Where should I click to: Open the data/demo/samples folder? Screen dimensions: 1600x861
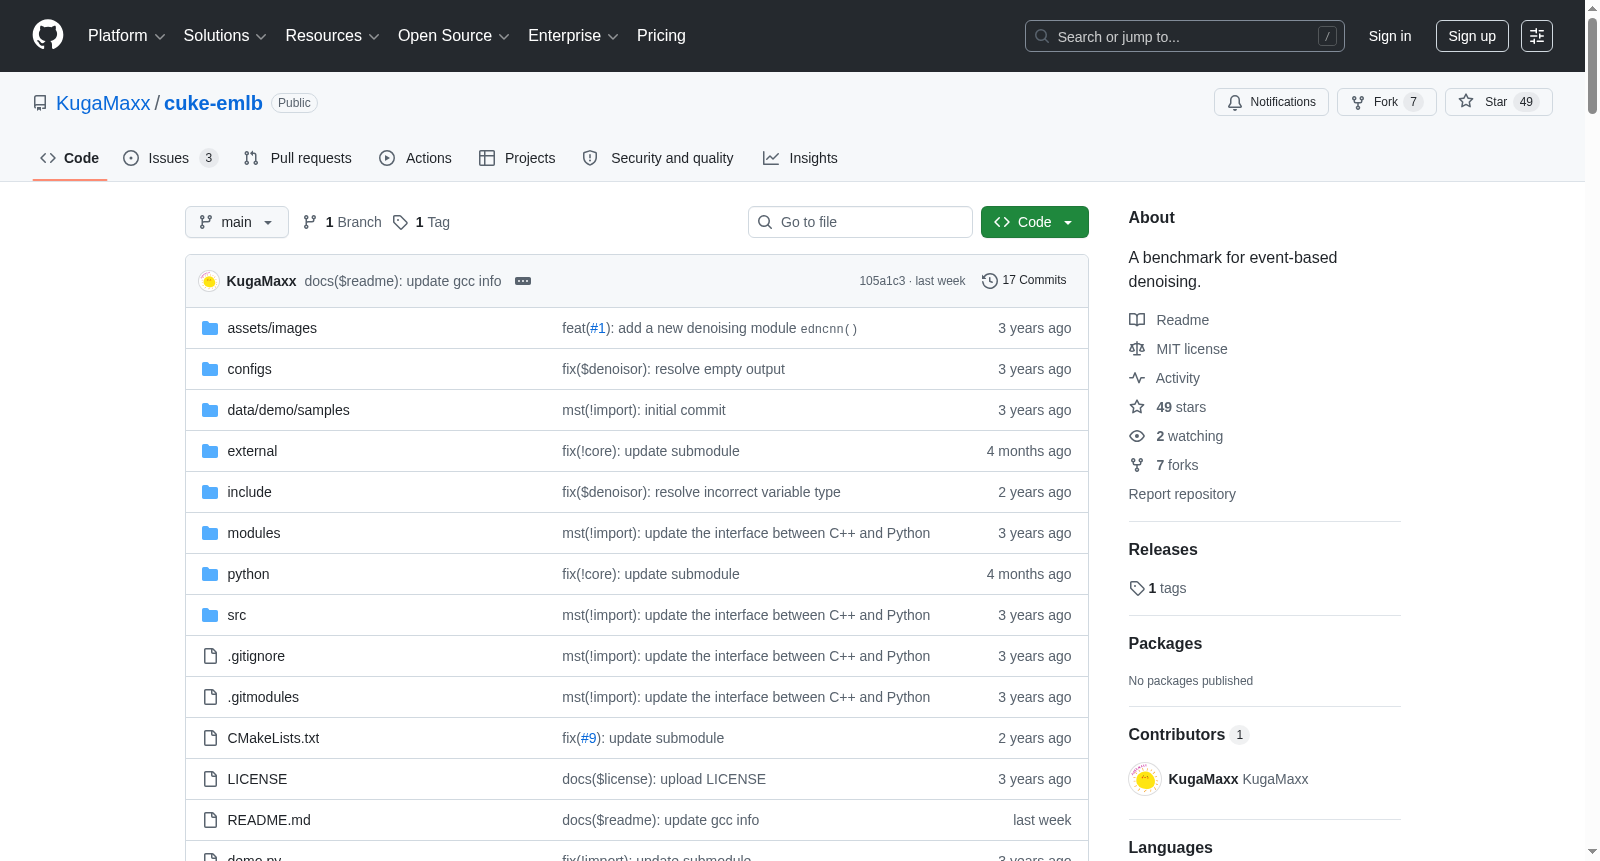[288, 410]
